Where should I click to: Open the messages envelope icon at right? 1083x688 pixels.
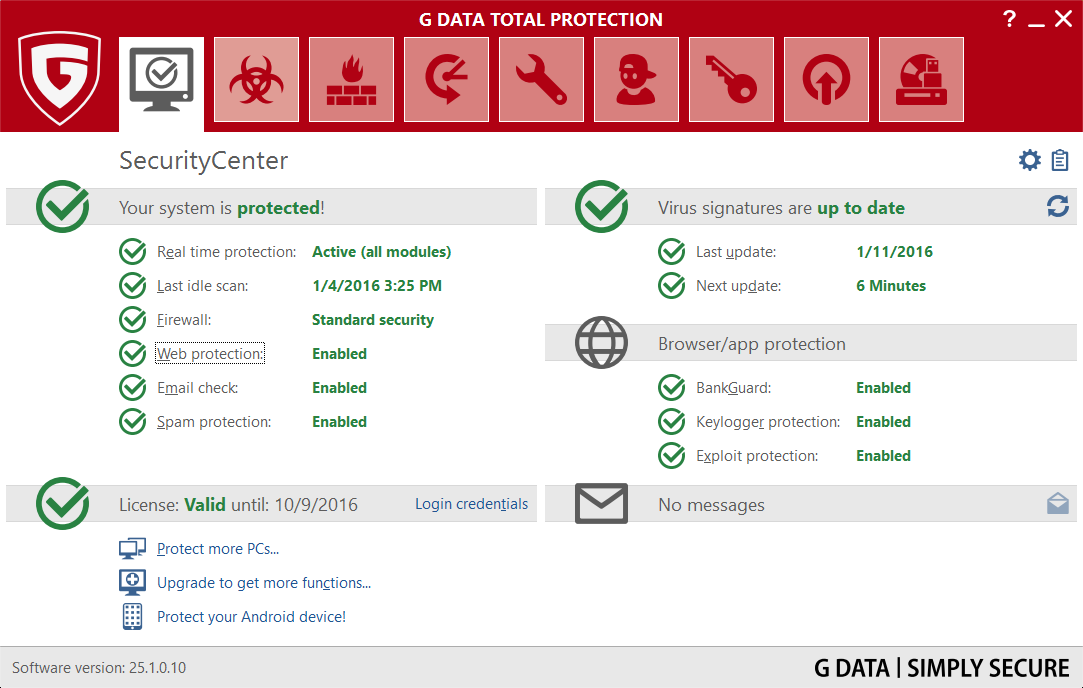coord(1057,504)
